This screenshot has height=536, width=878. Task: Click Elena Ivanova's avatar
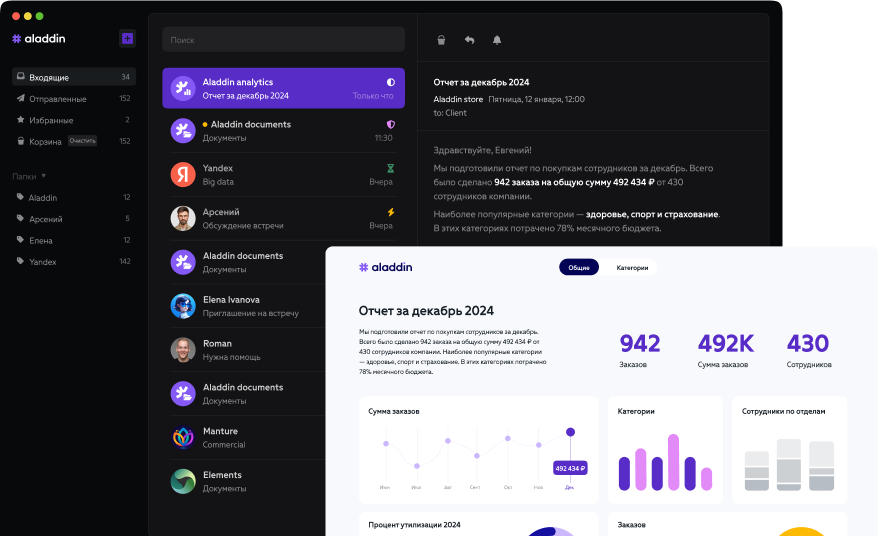coord(183,306)
